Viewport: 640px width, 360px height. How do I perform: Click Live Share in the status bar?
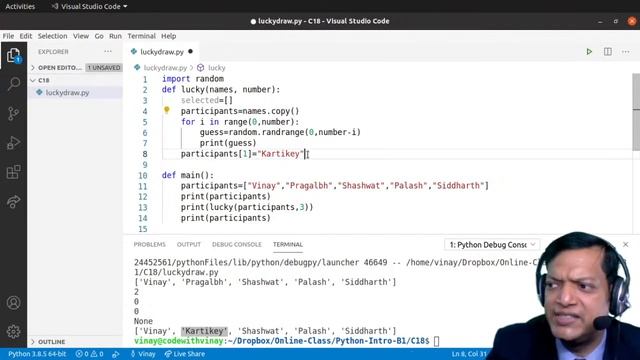click(x=184, y=354)
